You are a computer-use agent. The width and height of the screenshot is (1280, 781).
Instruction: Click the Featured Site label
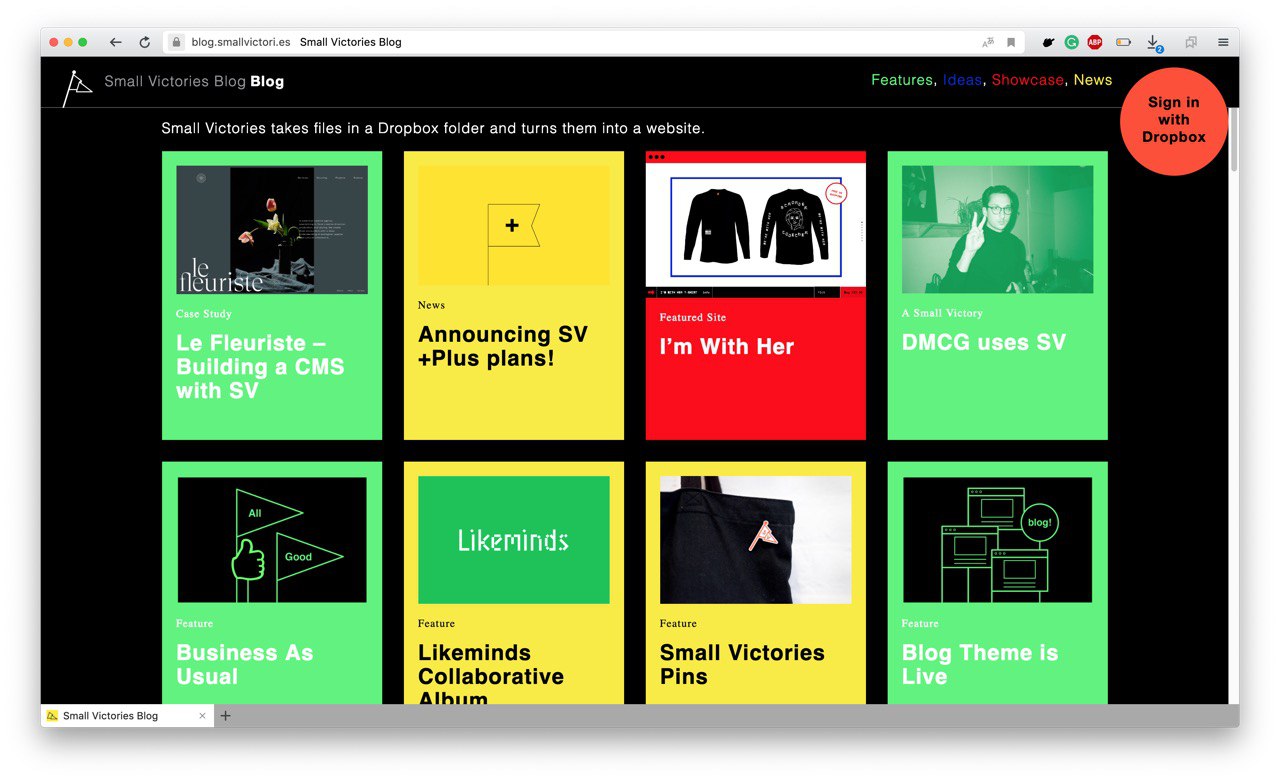[693, 318]
